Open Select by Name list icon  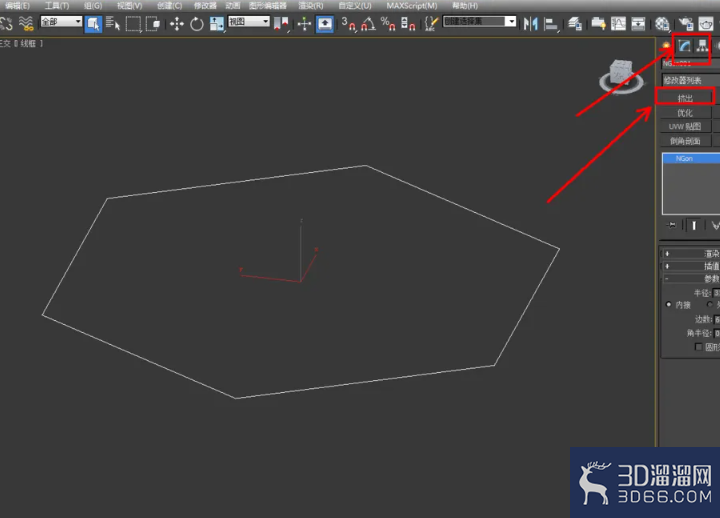tap(112, 23)
